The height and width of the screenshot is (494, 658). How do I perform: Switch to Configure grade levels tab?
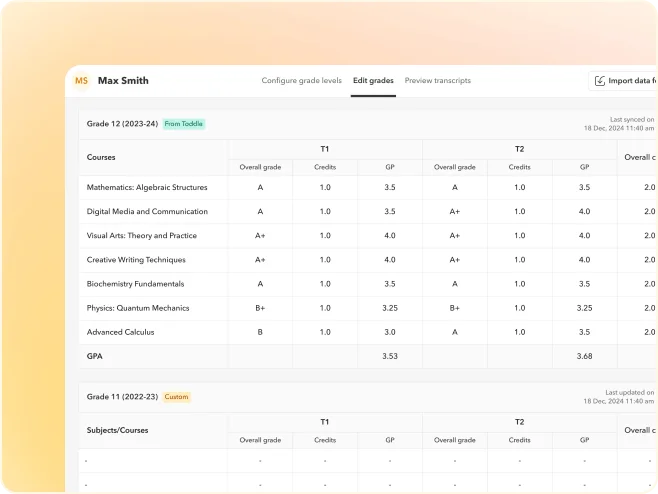(x=301, y=81)
